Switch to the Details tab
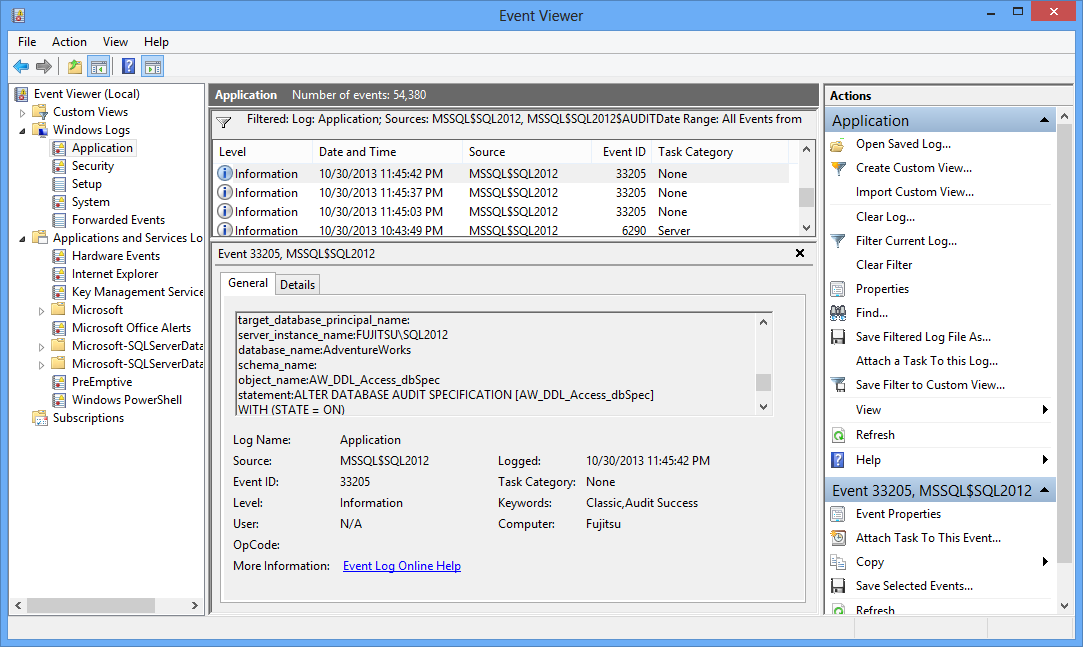 pos(297,284)
